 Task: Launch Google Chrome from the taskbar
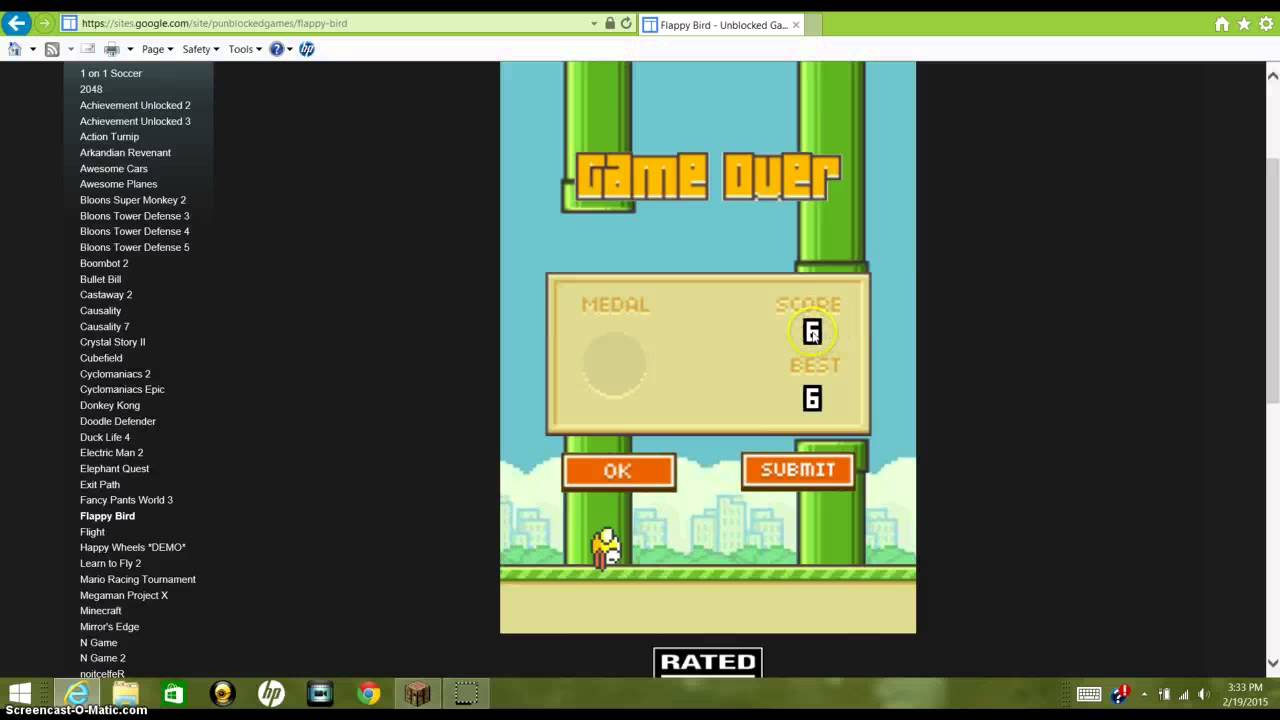[x=369, y=693]
